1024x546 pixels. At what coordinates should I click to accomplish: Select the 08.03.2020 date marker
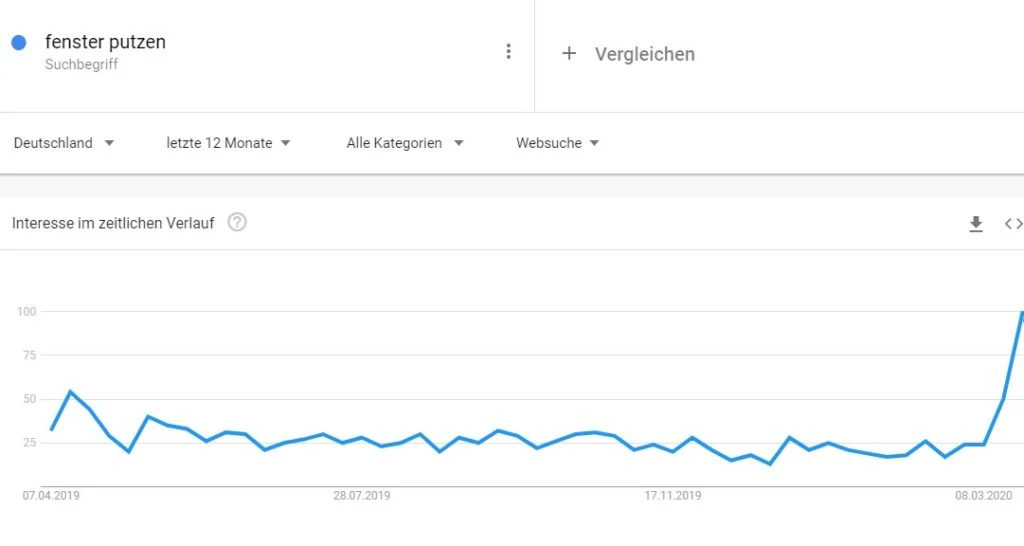click(x=984, y=495)
